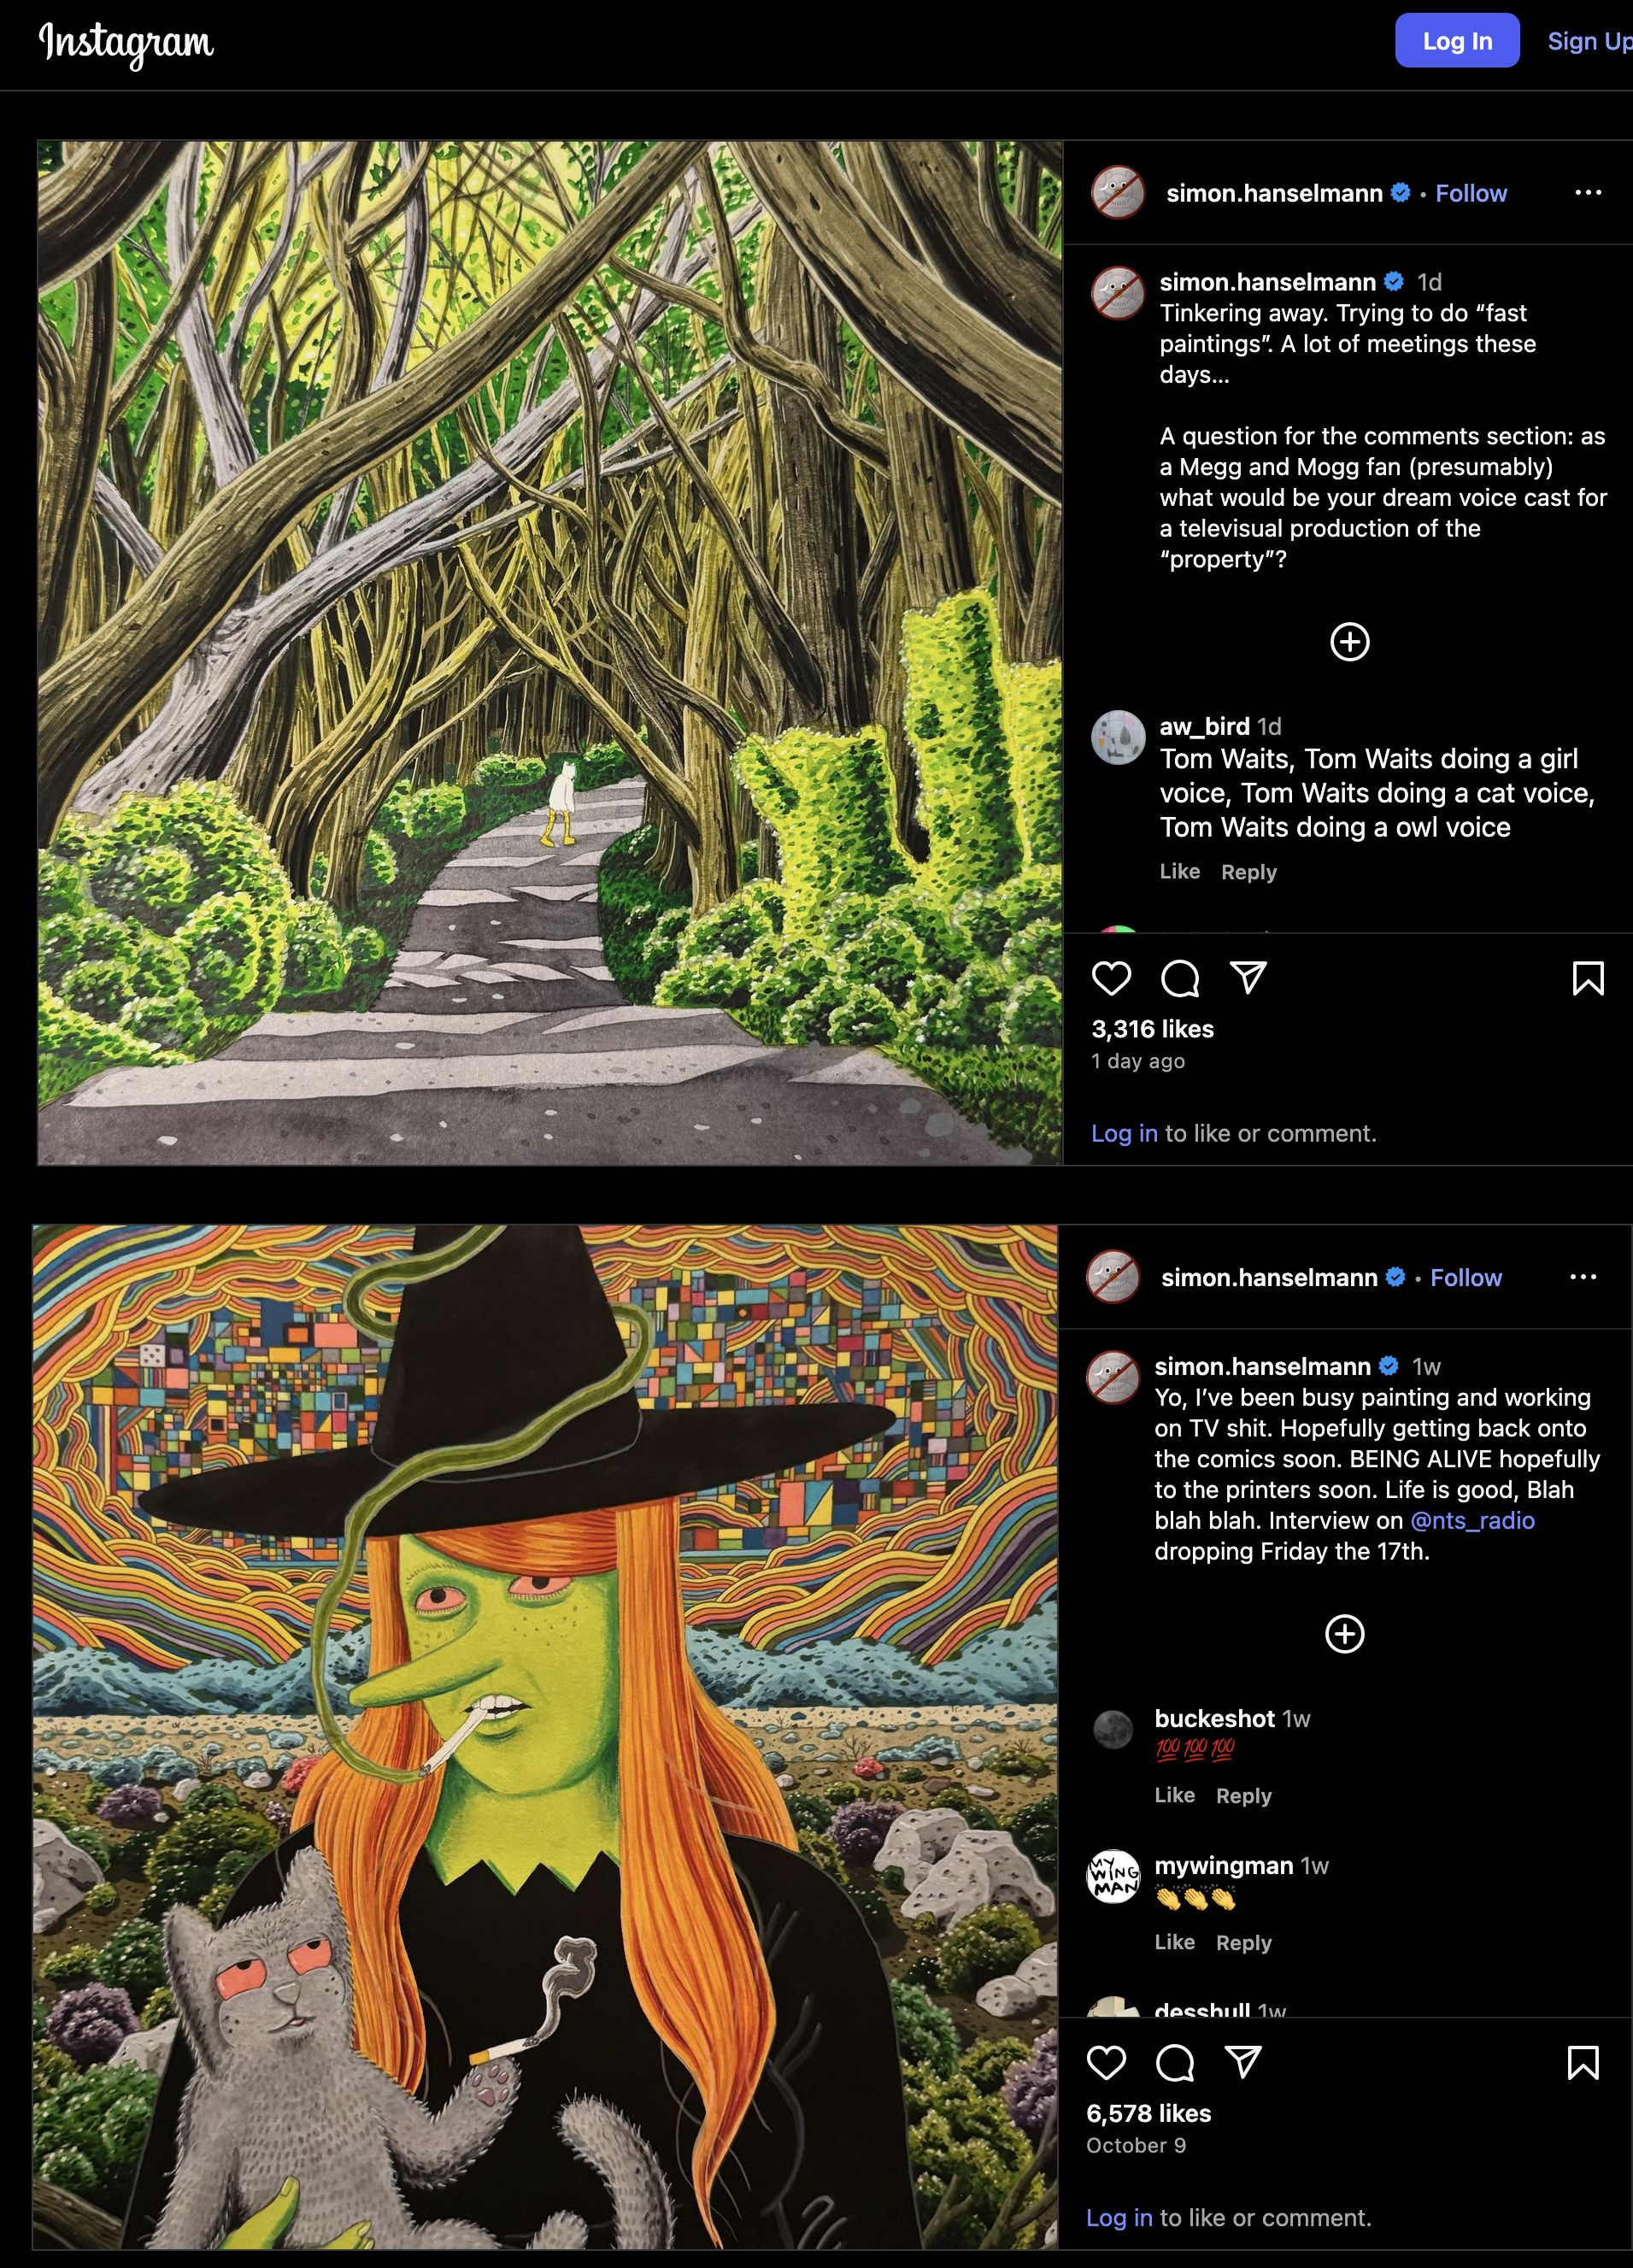
Task: Load more comments on the witch post
Action: (1345, 1633)
